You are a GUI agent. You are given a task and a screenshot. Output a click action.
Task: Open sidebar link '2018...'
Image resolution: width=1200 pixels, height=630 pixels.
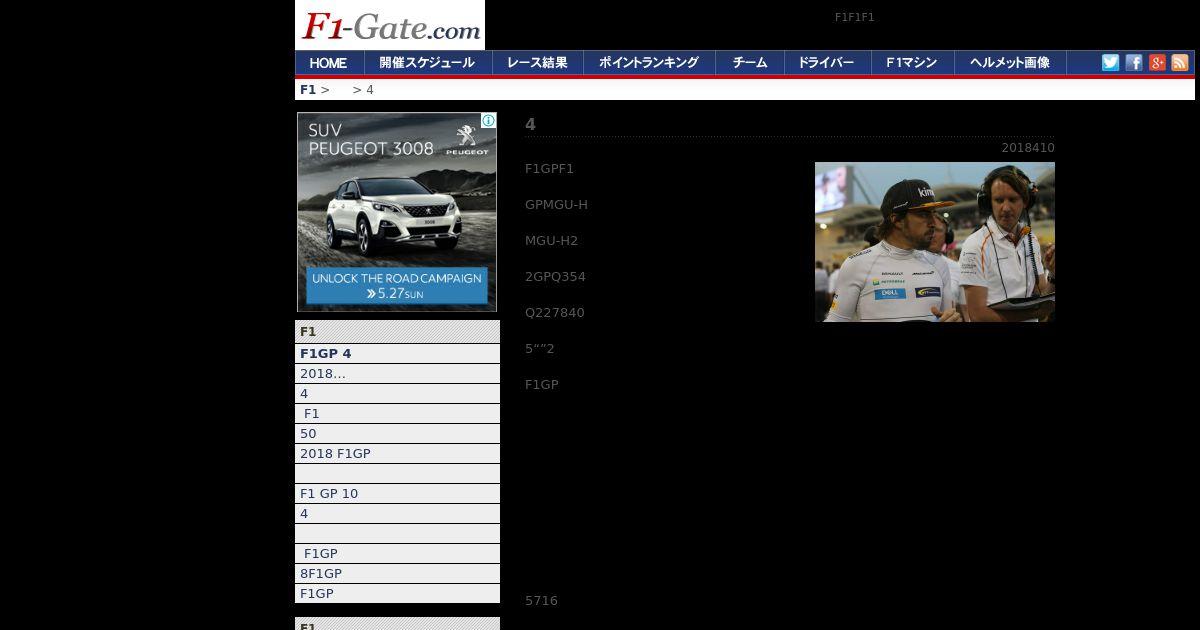[397, 374]
